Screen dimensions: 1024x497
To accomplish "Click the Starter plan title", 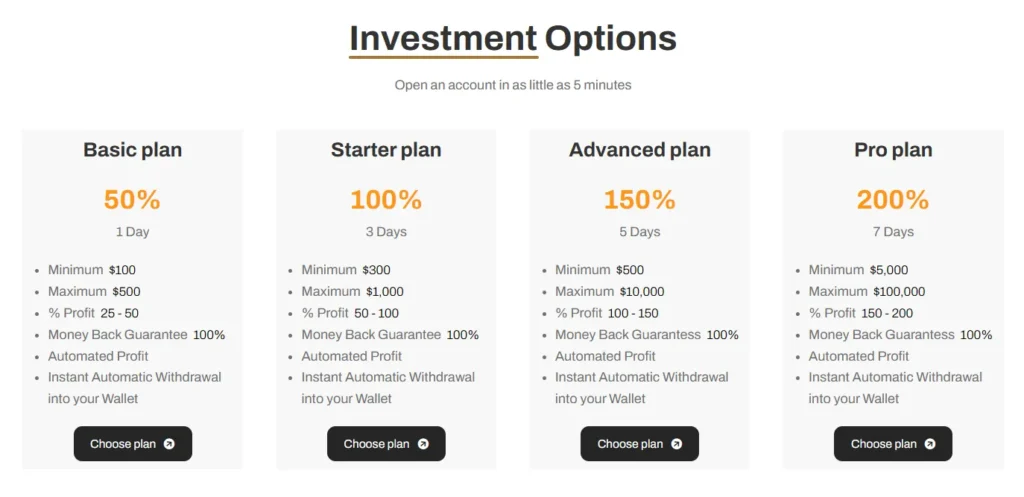I will click(386, 150).
